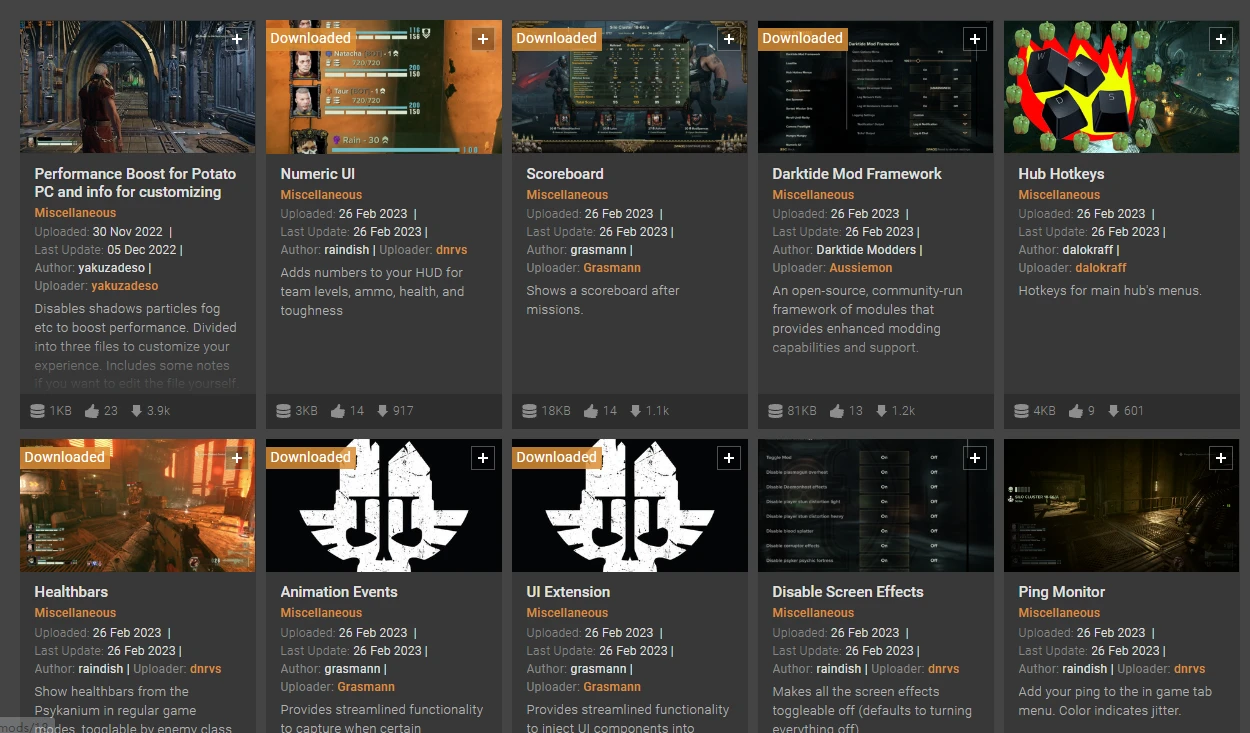1250x733 pixels.
Task: Open the Darktide Mod Framework title
Action: point(857,173)
